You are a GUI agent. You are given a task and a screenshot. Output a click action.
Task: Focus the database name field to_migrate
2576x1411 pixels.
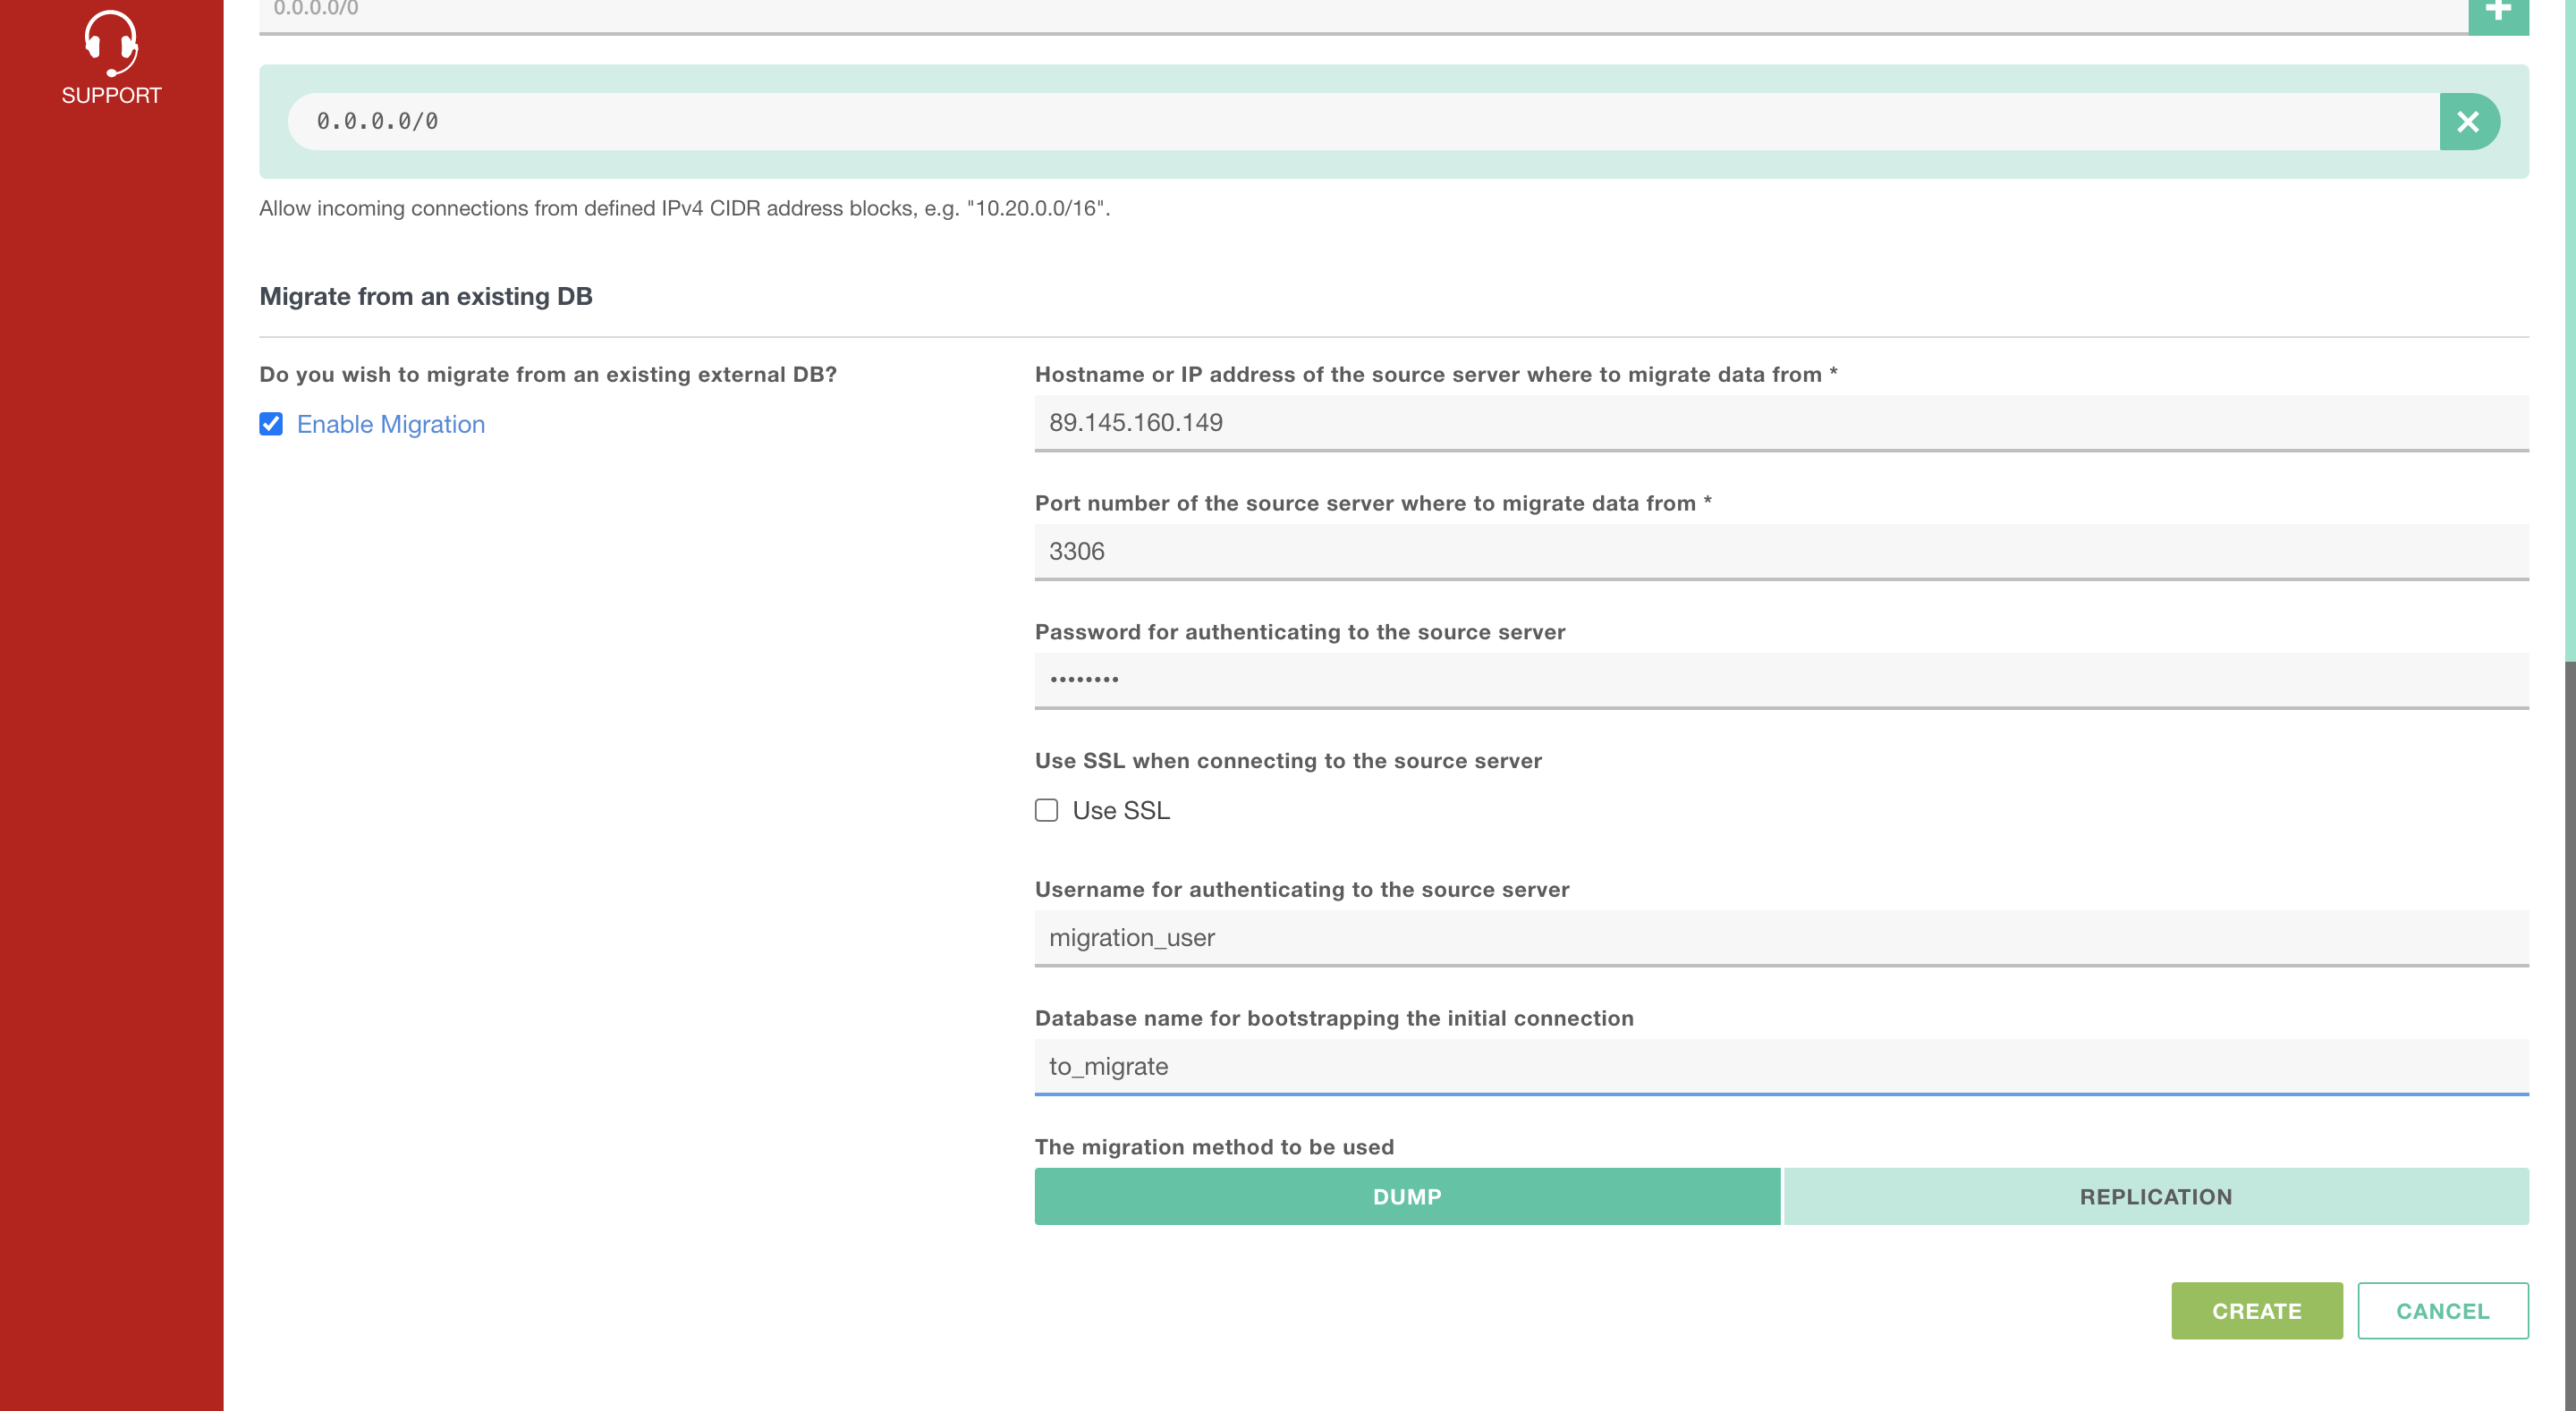1782,1067
